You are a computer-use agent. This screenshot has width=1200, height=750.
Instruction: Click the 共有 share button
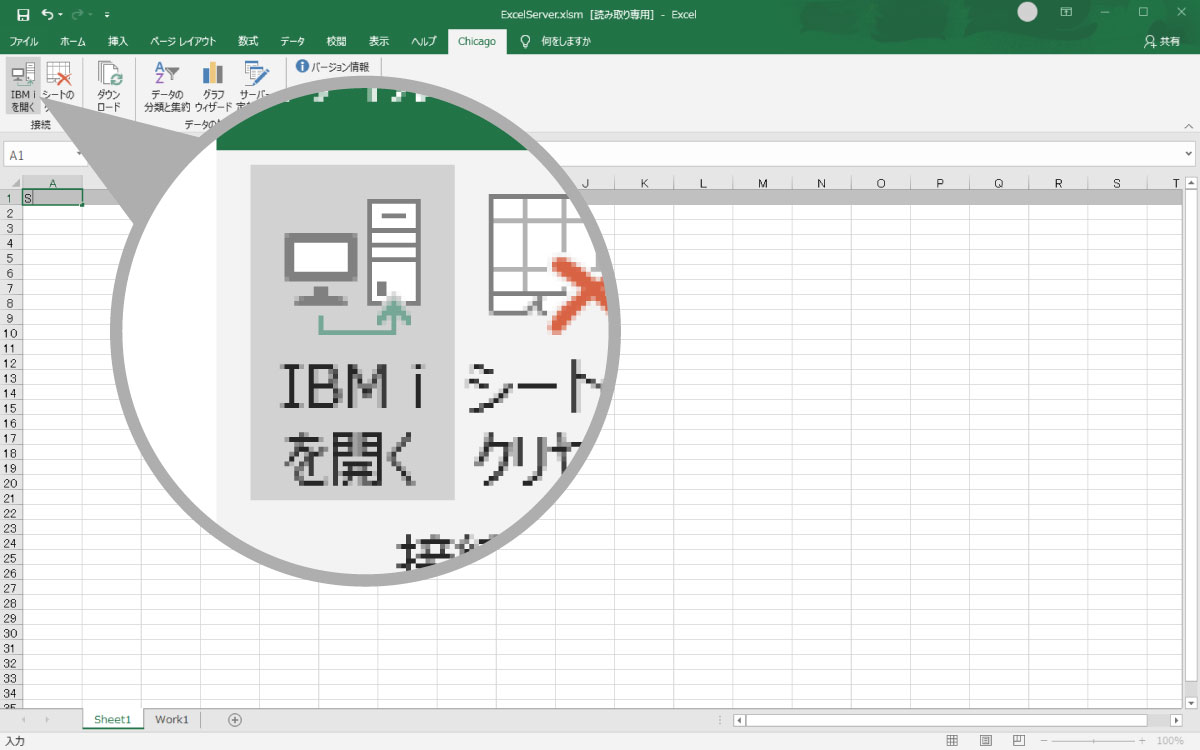(x=1161, y=41)
